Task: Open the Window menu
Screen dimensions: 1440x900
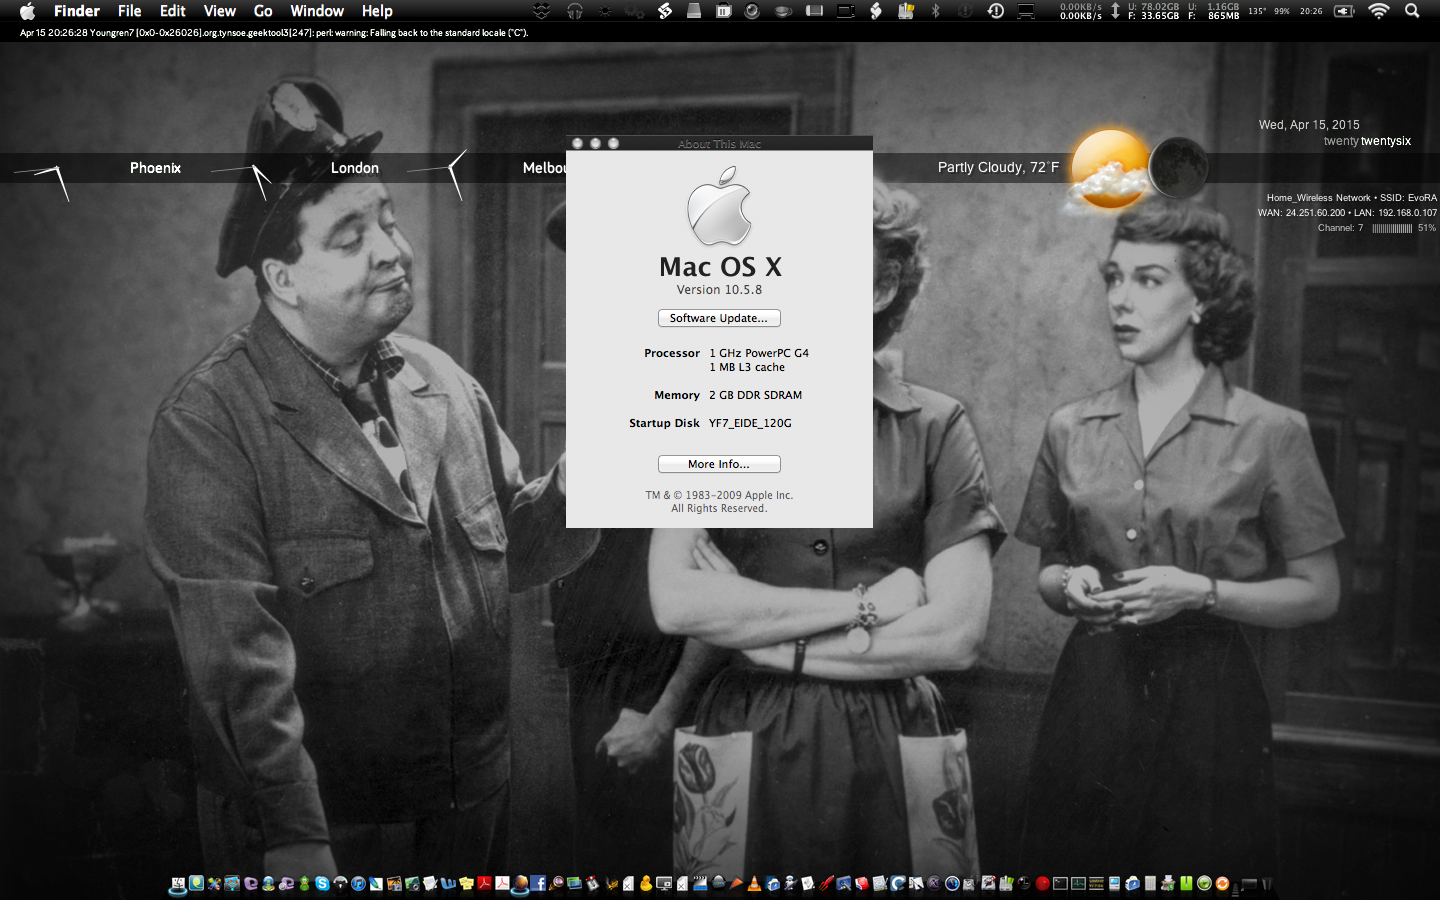Action: [x=317, y=11]
